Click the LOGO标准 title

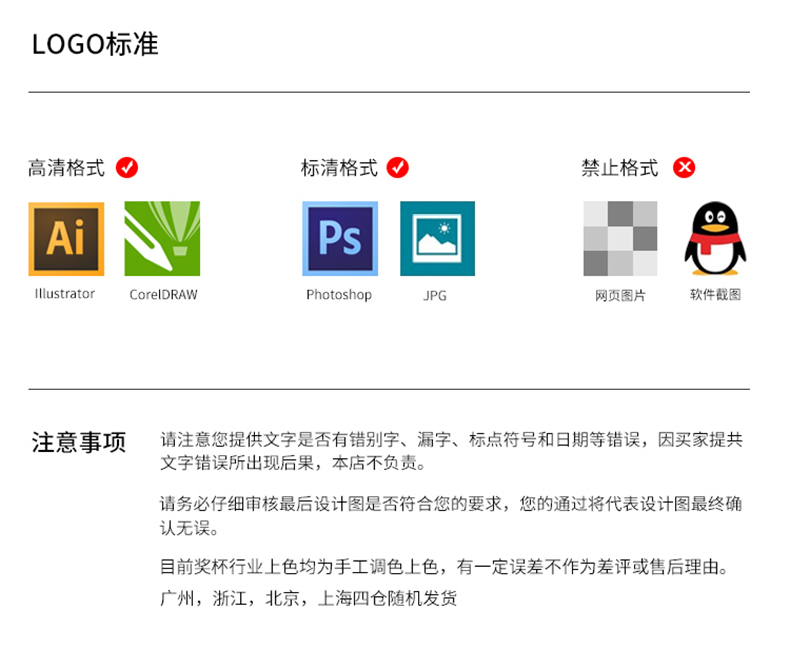(x=95, y=44)
